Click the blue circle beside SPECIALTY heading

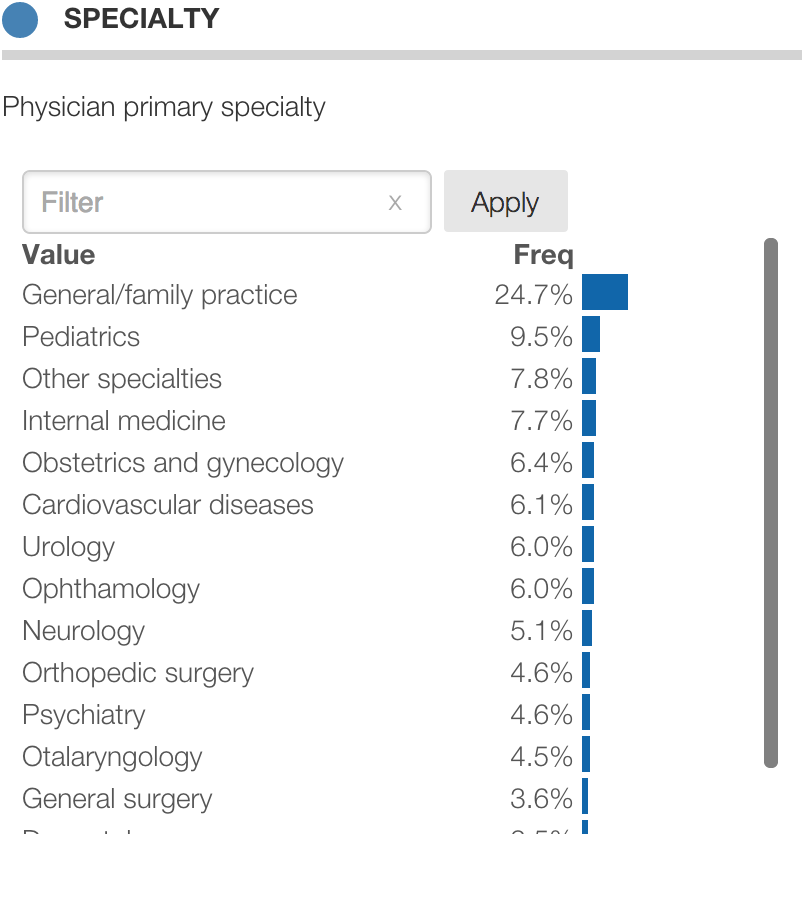(x=20, y=19)
